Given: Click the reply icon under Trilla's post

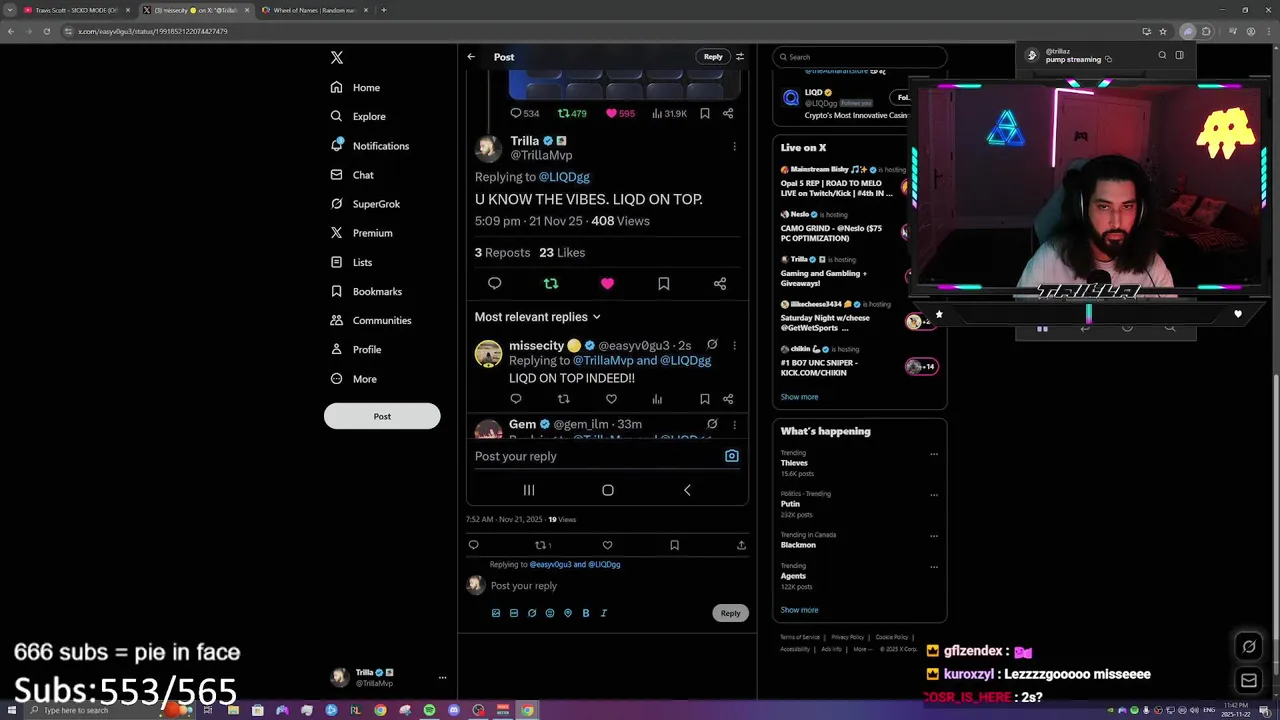Looking at the screenshot, I should (494, 284).
